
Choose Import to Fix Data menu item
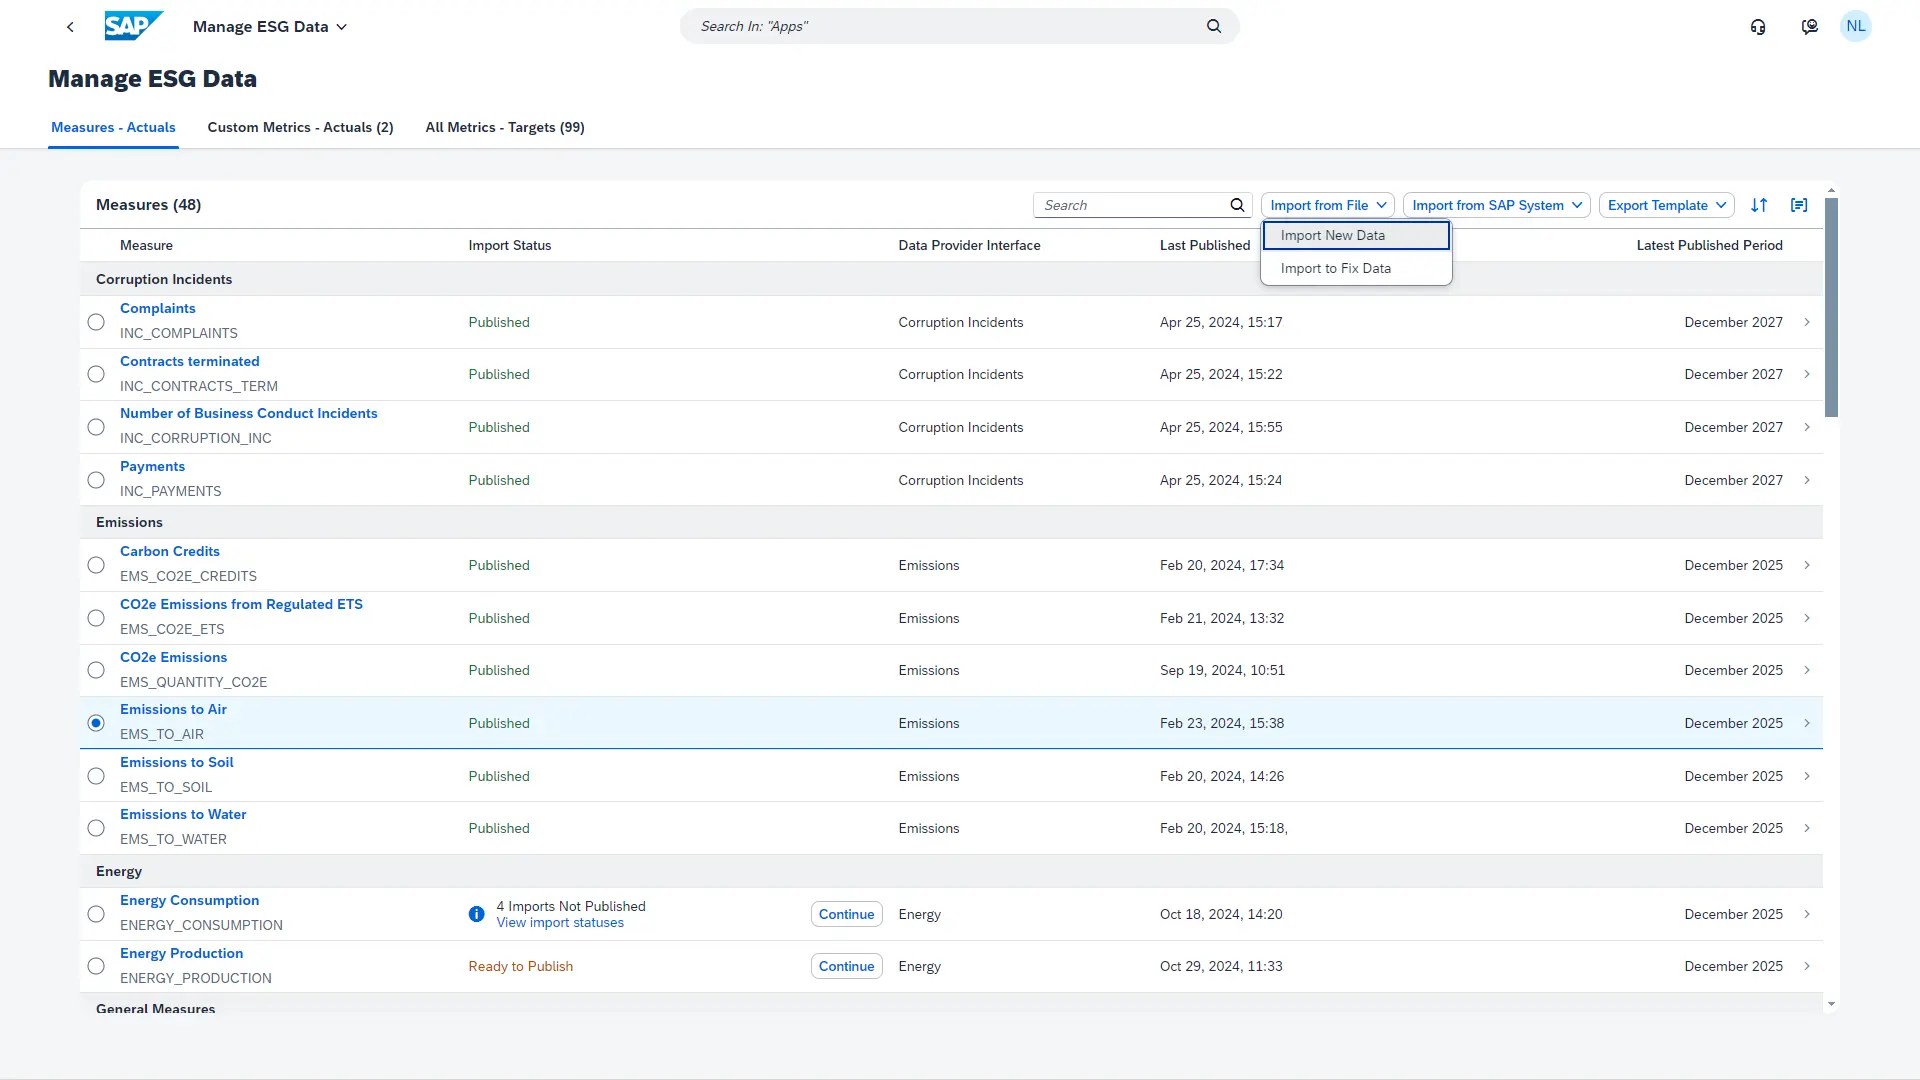click(x=1335, y=268)
